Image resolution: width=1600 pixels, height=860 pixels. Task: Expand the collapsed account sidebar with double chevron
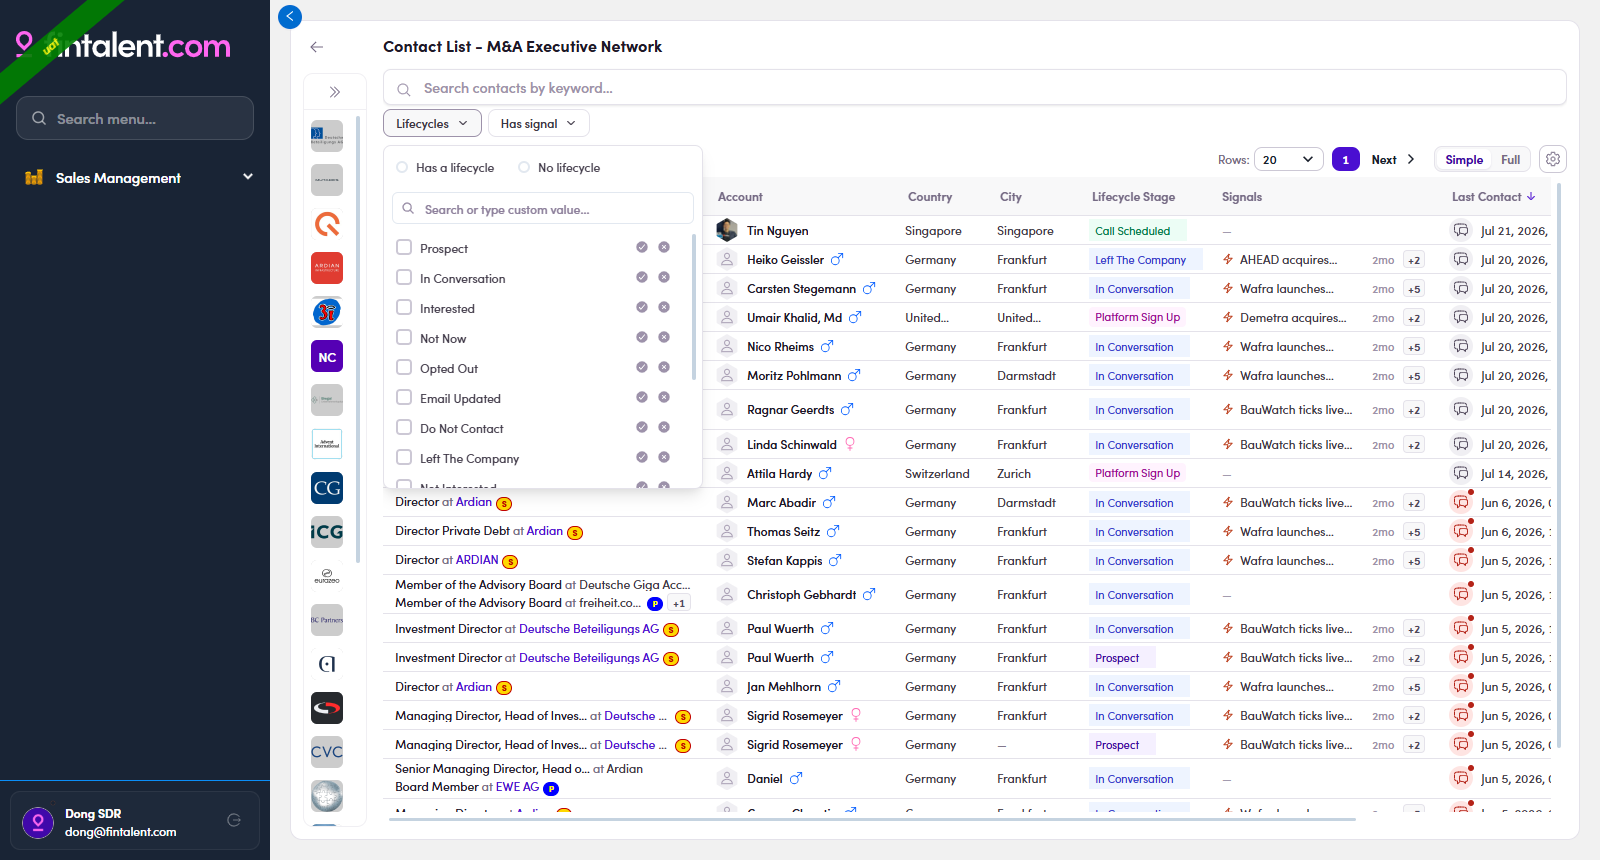[335, 92]
